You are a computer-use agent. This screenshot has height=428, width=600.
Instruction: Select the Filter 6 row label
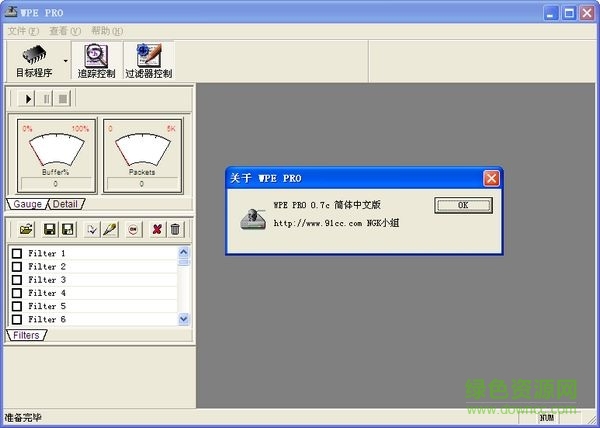(47, 319)
